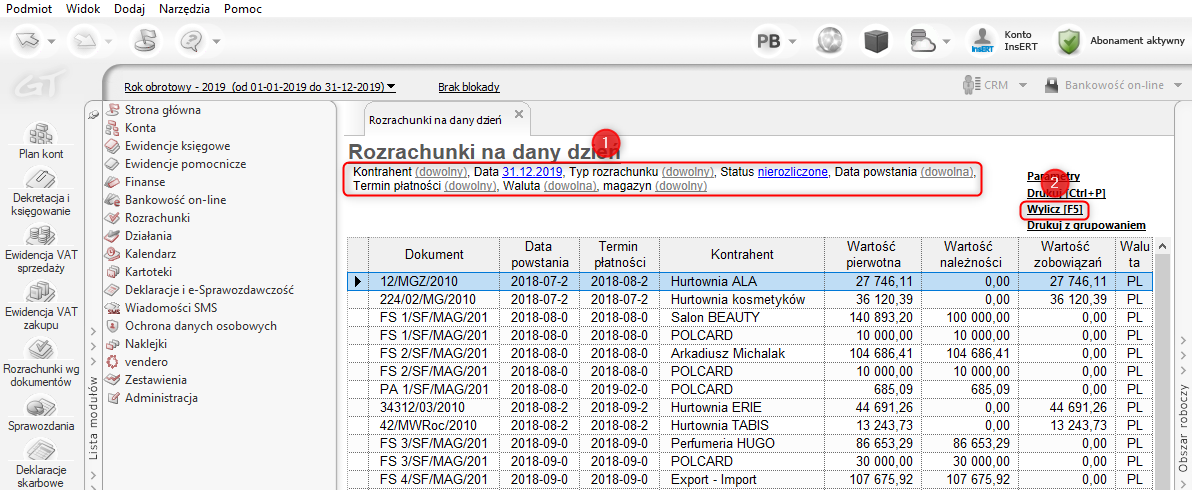Image resolution: width=1192 pixels, height=490 pixels.
Task: Open the Rok obrotowy 2019 dropdown
Action: [x=259, y=87]
